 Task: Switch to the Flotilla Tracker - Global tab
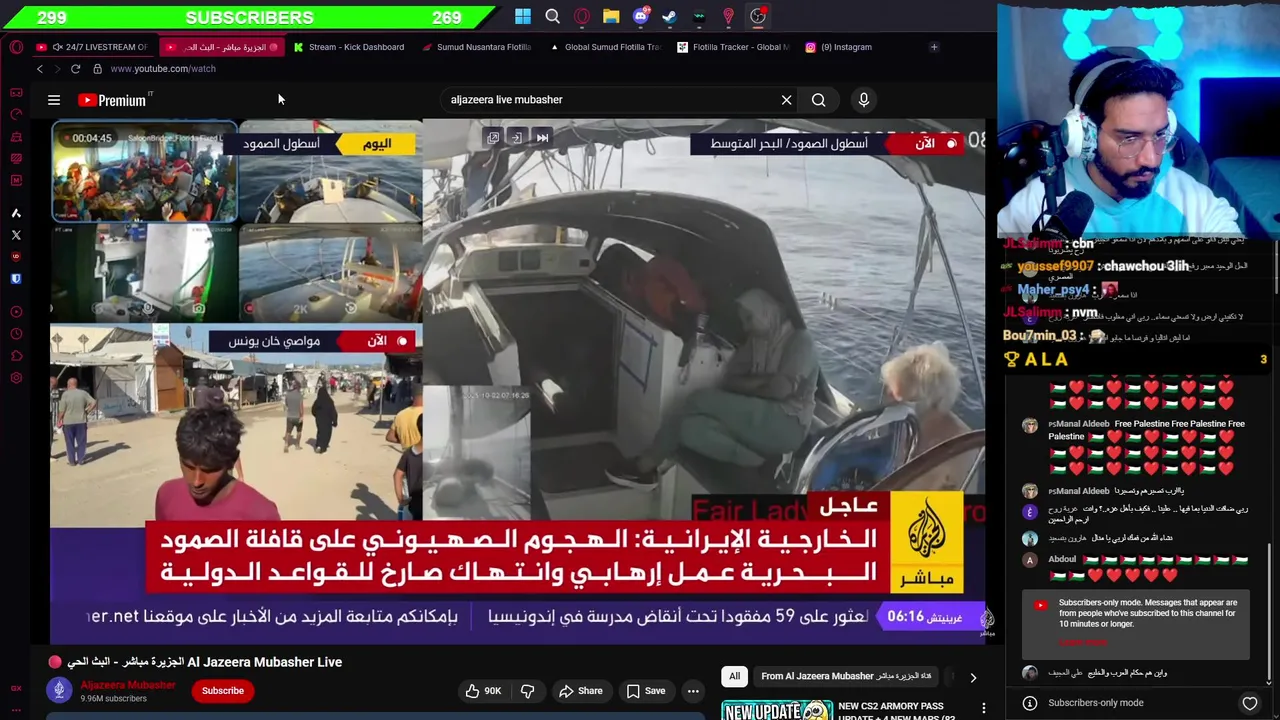click(x=734, y=47)
